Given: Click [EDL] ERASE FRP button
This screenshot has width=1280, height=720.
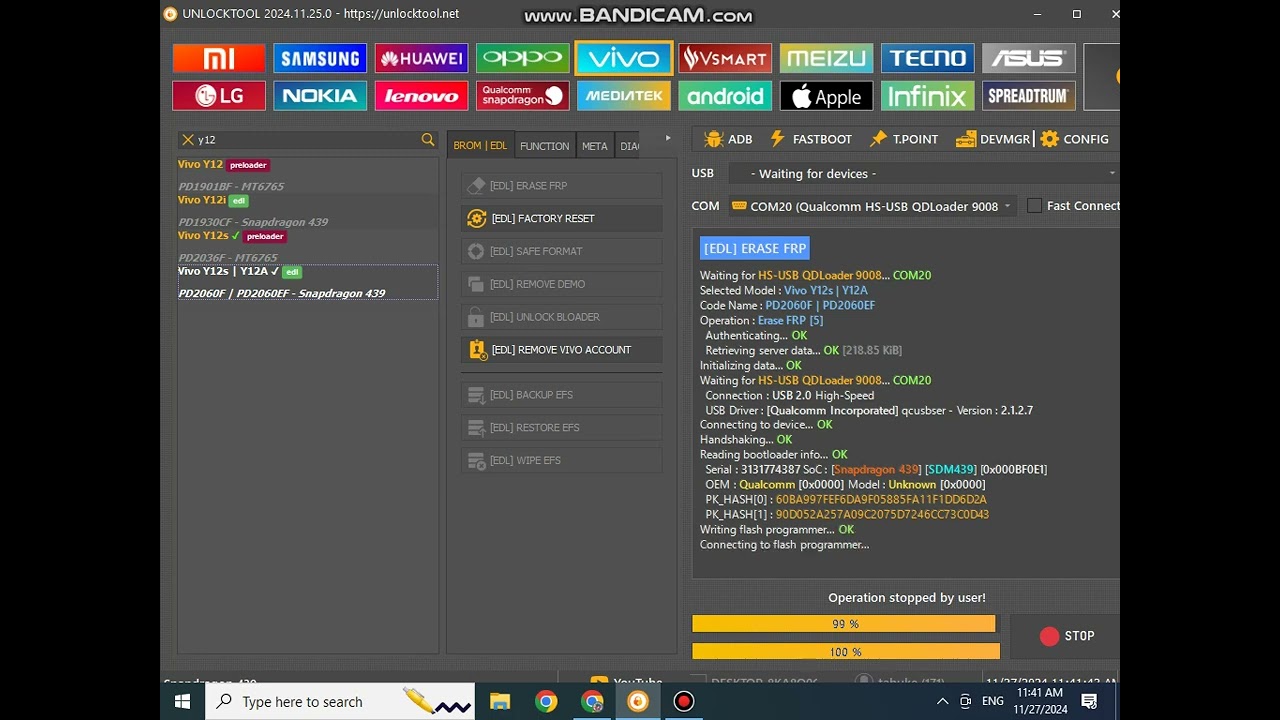Looking at the screenshot, I should coord(561,186).
